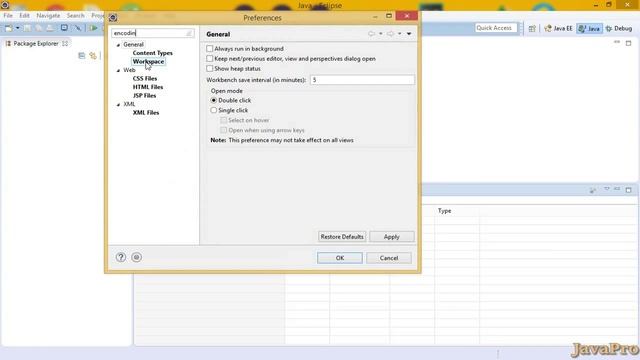Select CSS Files preference page

point(145,78)
